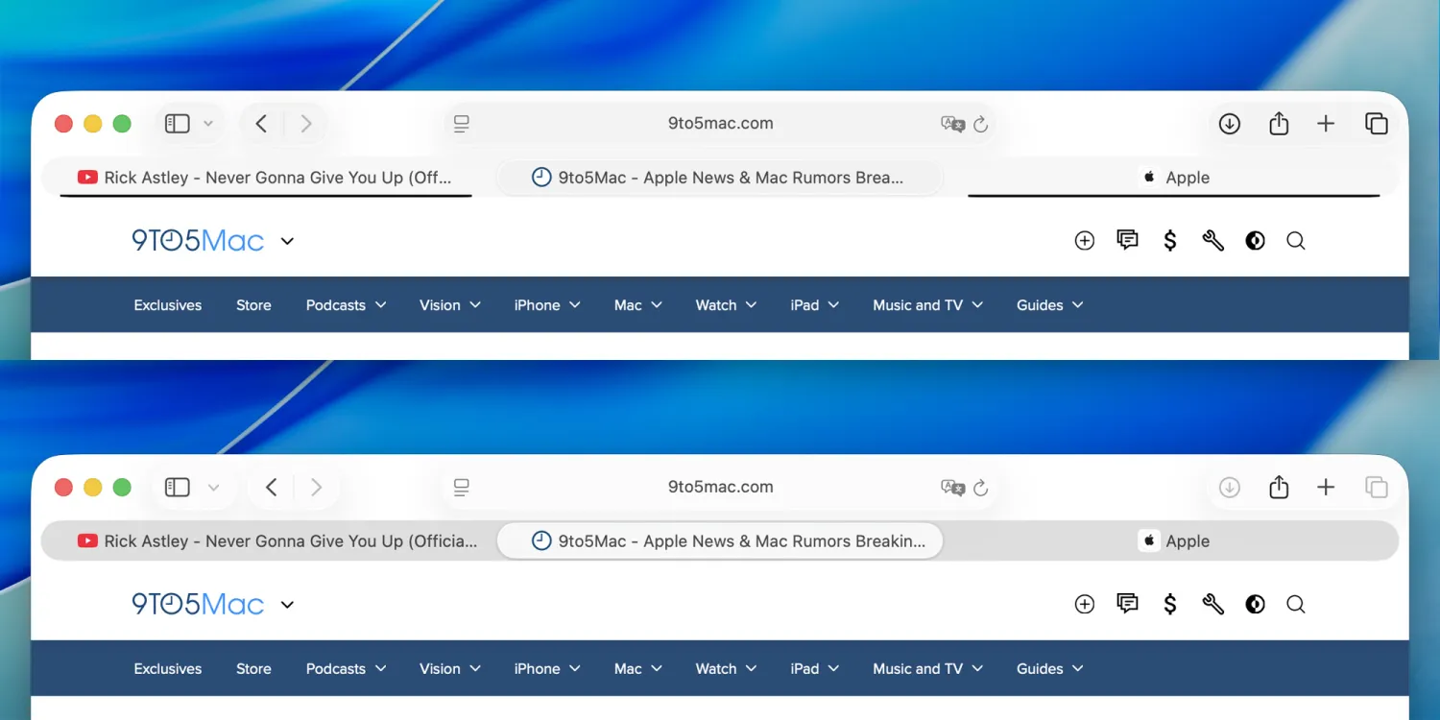This screenshot has width=1440, height=720.
Task: Open the Exclusives section link
Action: [167, 304]
